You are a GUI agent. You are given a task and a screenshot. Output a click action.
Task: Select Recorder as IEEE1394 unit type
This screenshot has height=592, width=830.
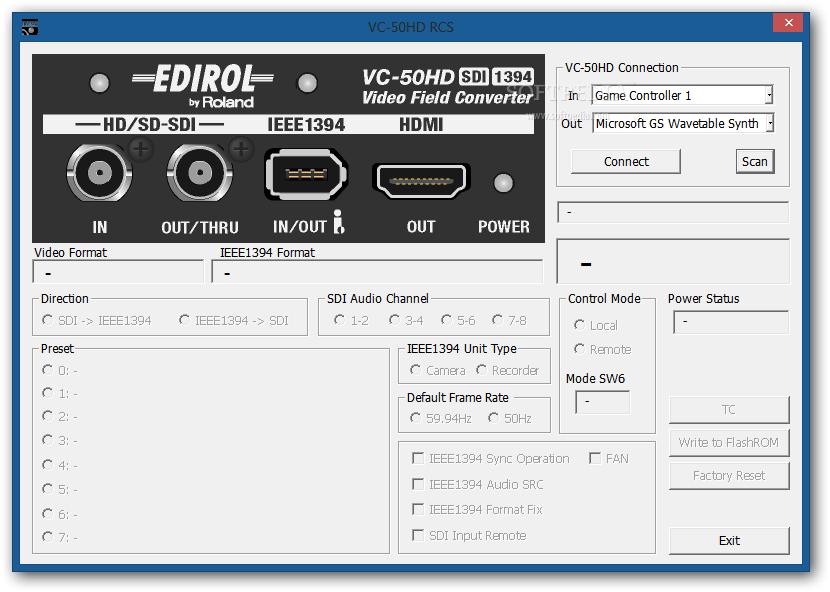[x=508, y=370]
